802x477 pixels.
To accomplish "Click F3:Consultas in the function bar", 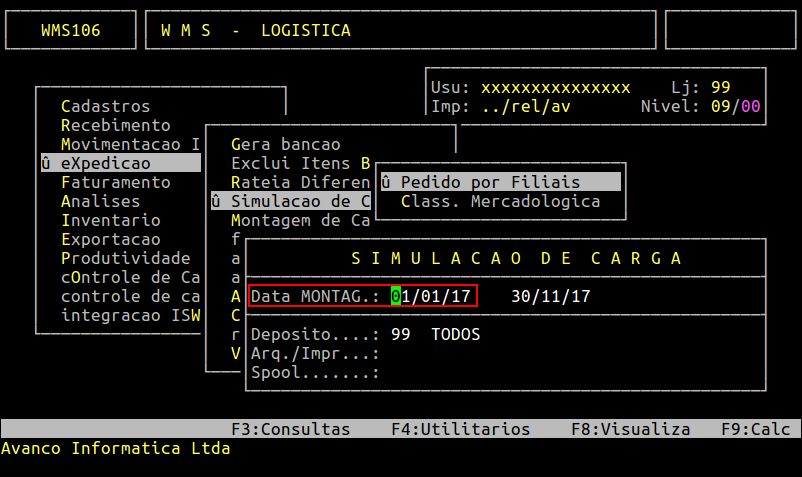I will tap(291, 429).
